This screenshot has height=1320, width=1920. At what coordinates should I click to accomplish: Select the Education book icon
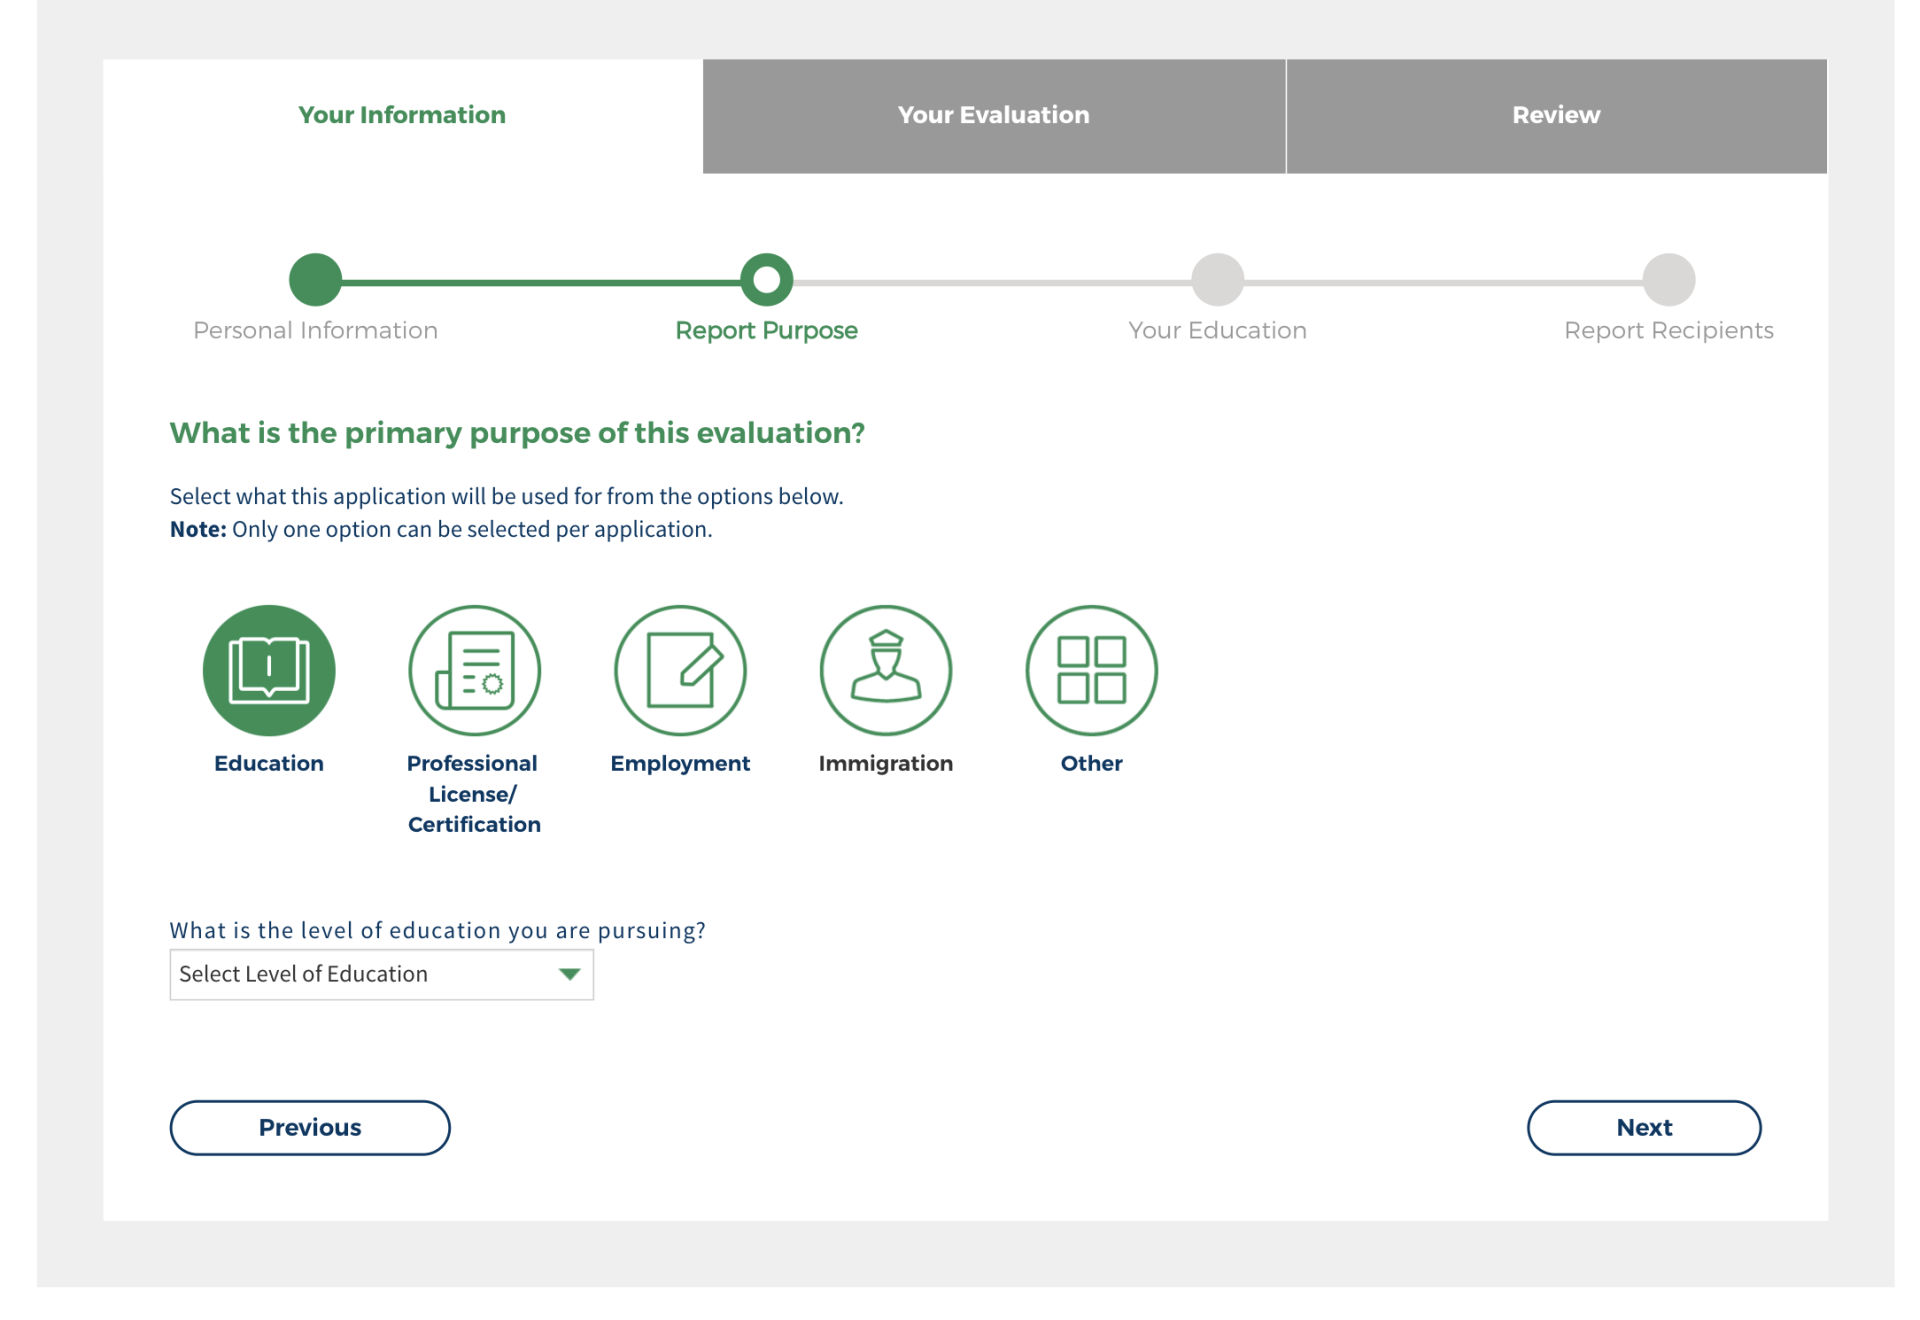tap(268, 670)
